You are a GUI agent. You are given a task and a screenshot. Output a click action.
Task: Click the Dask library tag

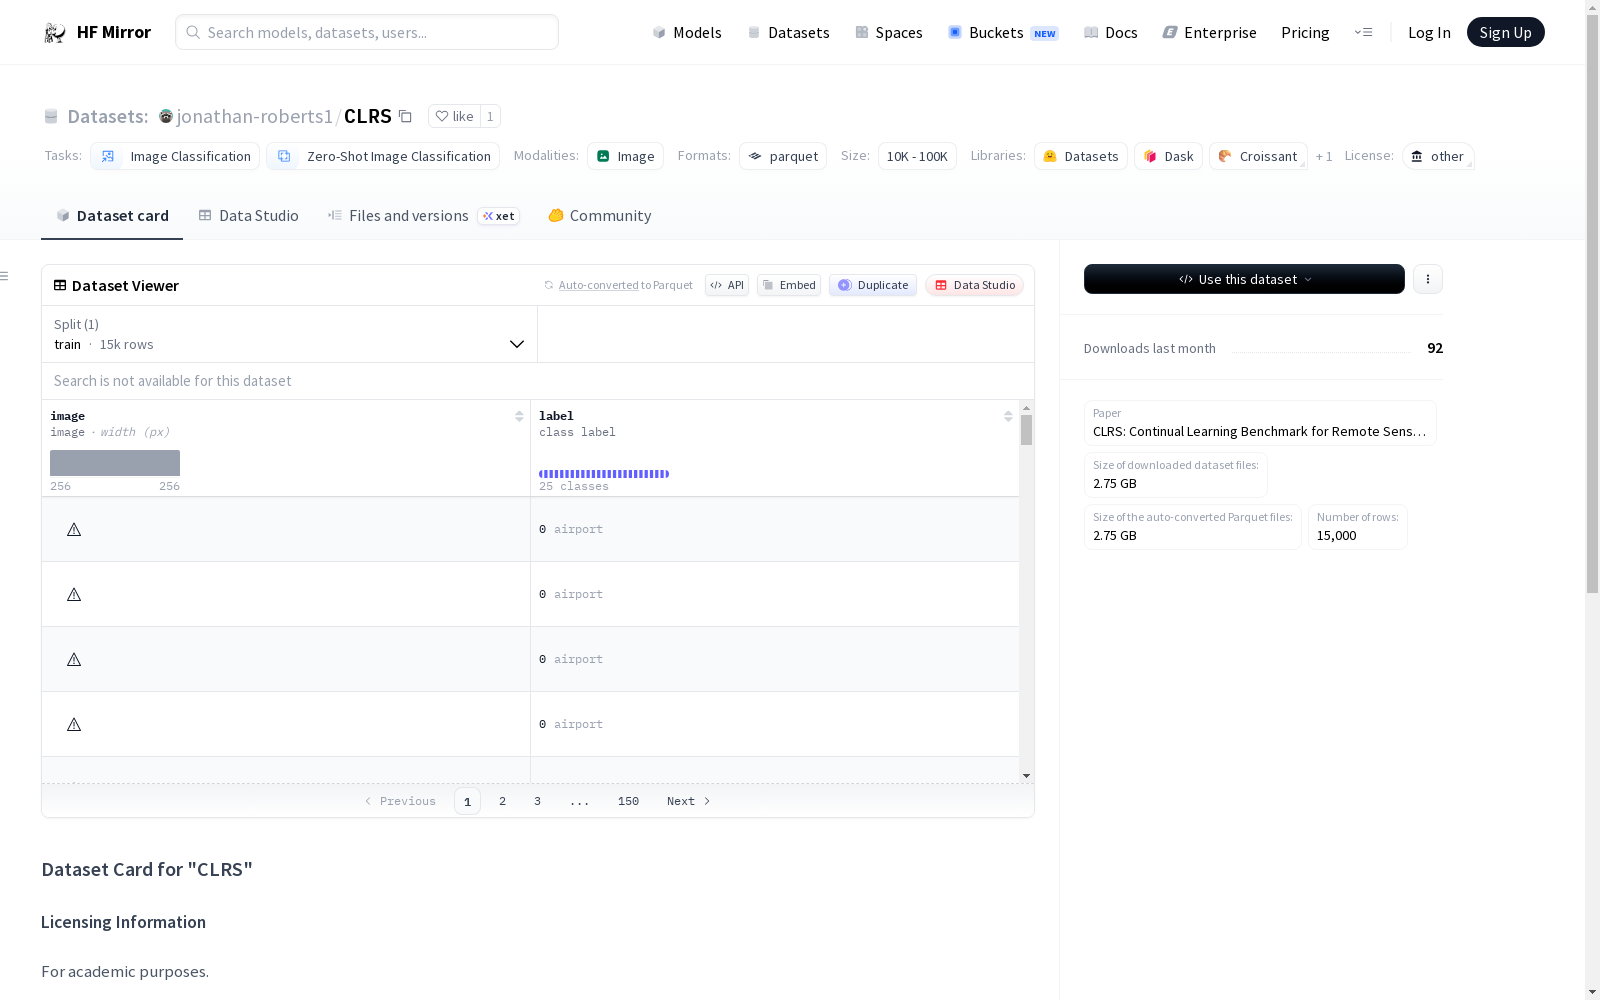[x=1168, y=156]
